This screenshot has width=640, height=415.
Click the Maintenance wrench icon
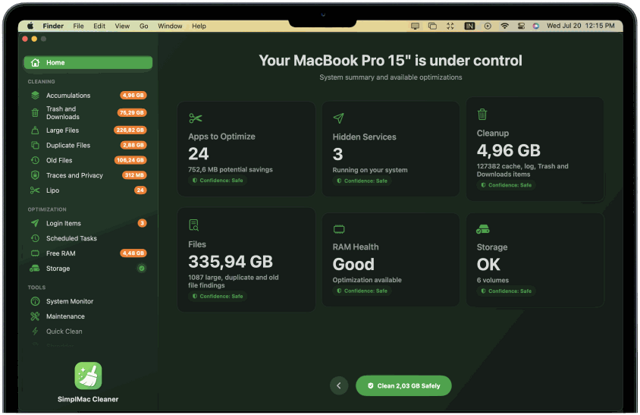tap(35, 316)
